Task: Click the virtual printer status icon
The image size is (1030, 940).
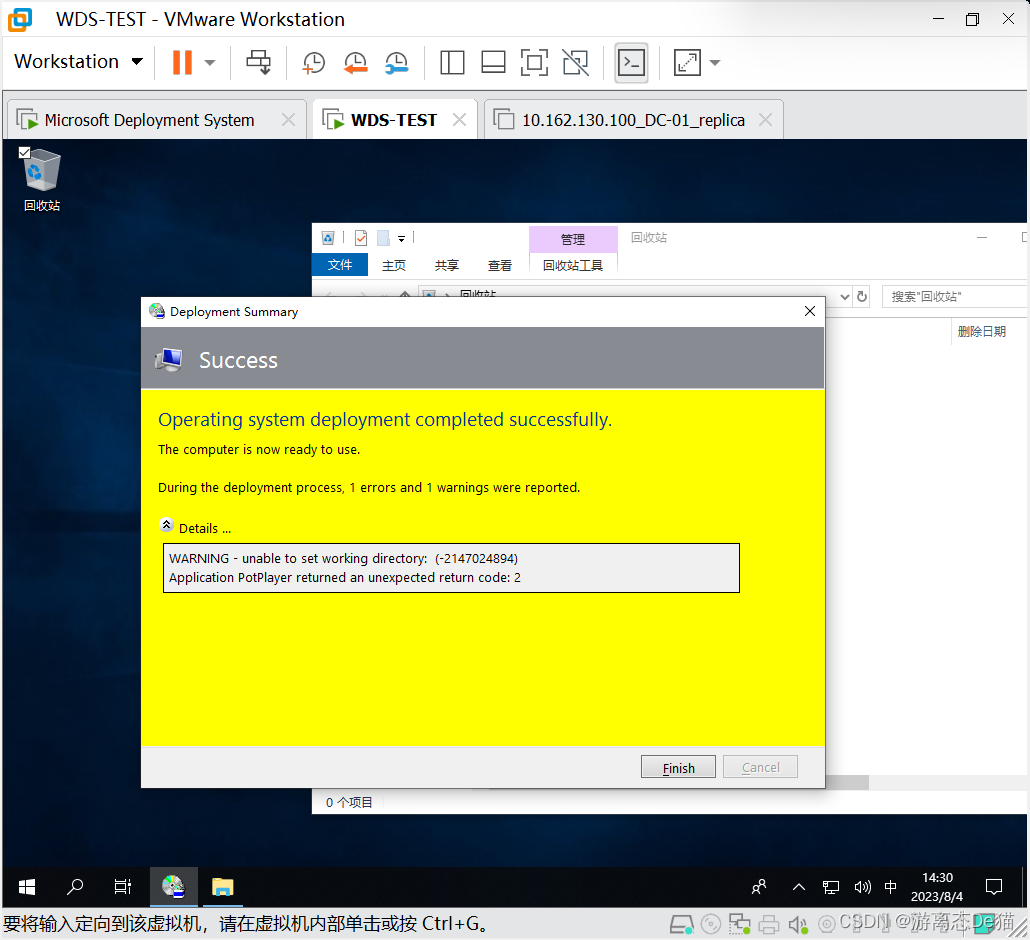Action: [769, 924]
